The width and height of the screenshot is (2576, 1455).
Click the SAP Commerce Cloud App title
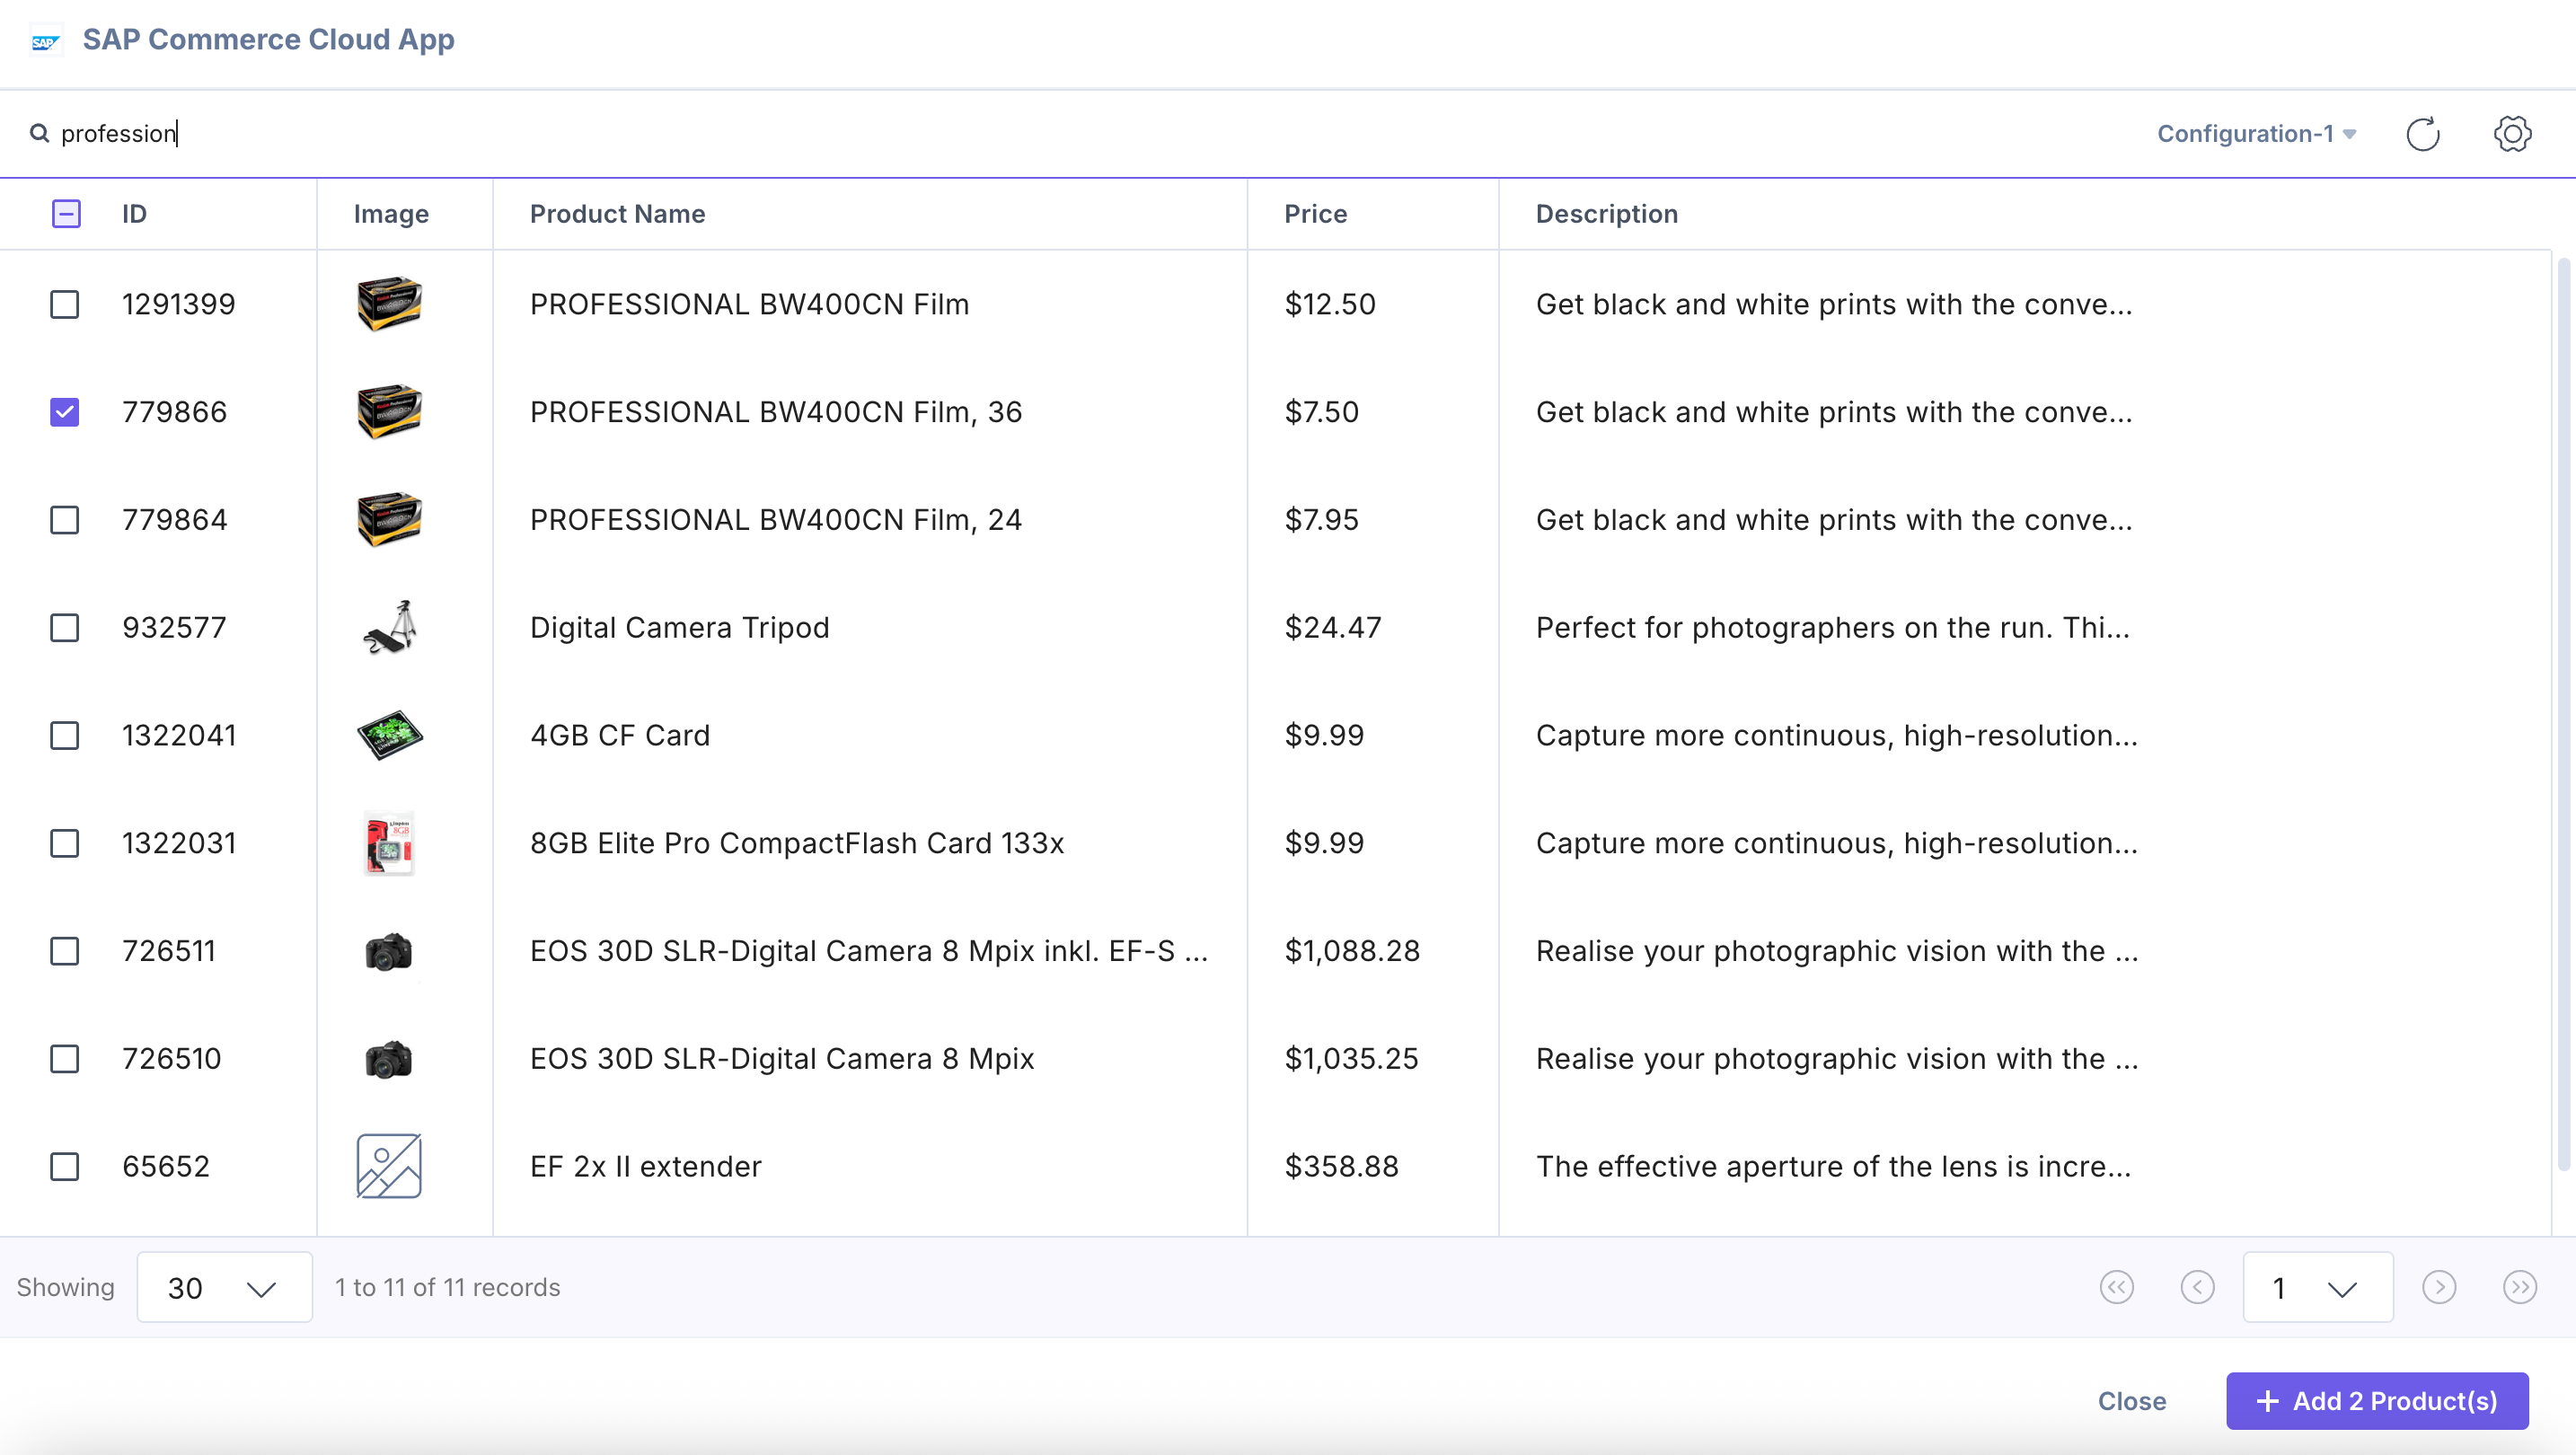(x=268, y=40)
